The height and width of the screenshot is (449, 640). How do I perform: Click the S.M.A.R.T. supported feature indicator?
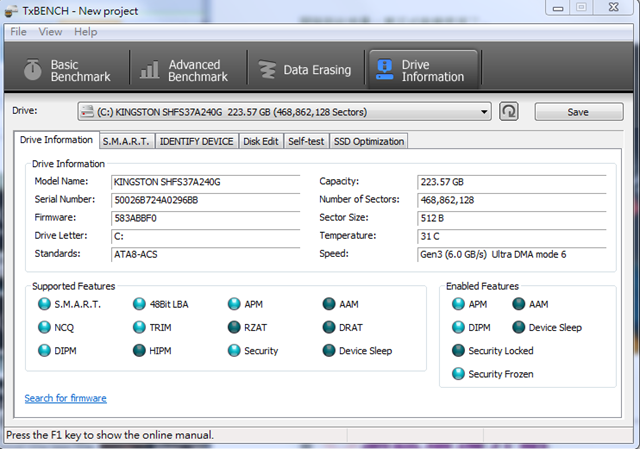pyautogui.click(x=44, y=304)
